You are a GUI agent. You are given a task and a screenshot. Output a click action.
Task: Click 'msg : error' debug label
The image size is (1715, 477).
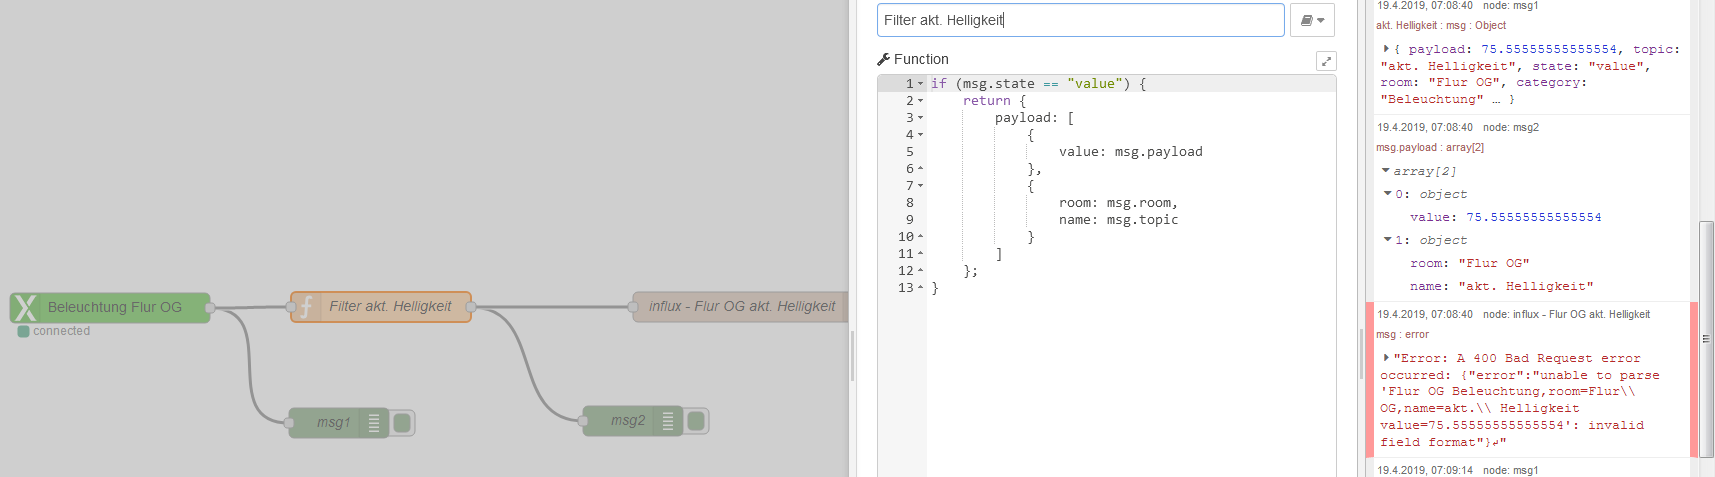pyautogui.click(x=1402, y=335)
